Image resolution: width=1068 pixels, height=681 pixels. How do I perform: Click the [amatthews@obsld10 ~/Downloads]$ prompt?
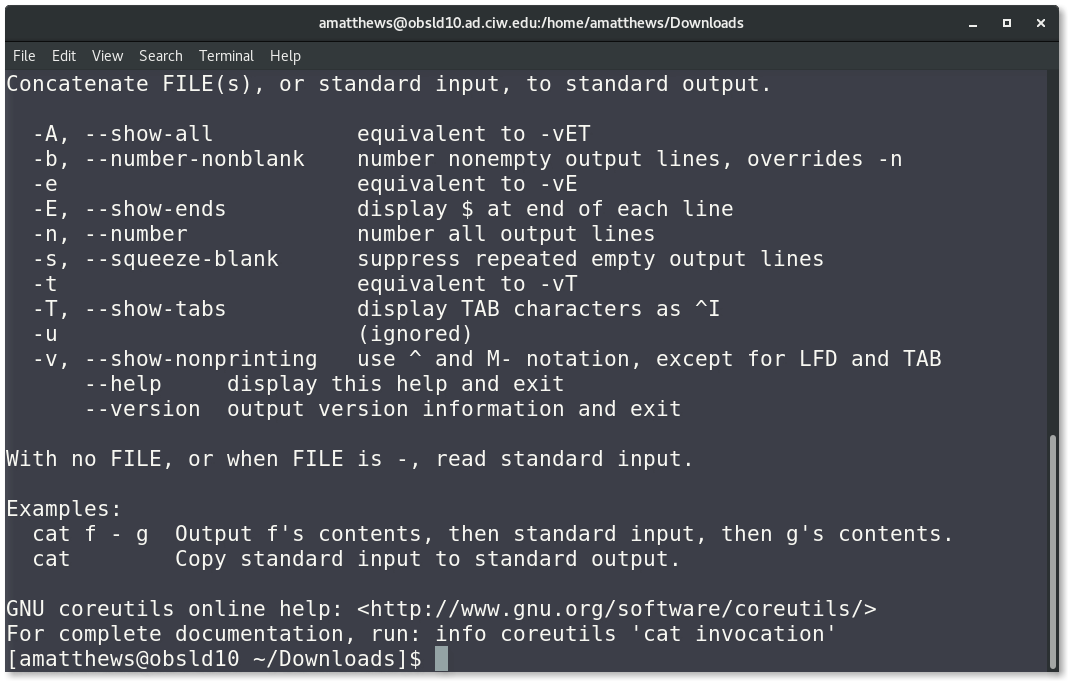point(215,659)
